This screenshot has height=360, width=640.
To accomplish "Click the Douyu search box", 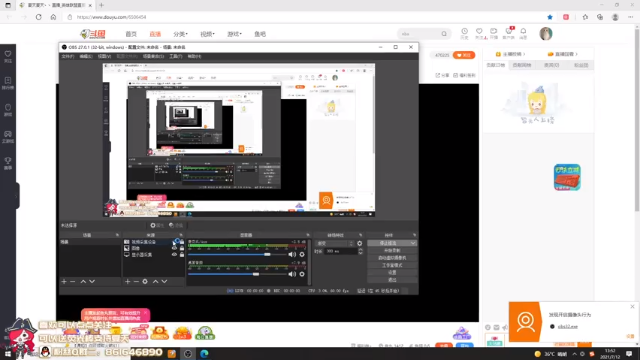I will coord(419,34).
